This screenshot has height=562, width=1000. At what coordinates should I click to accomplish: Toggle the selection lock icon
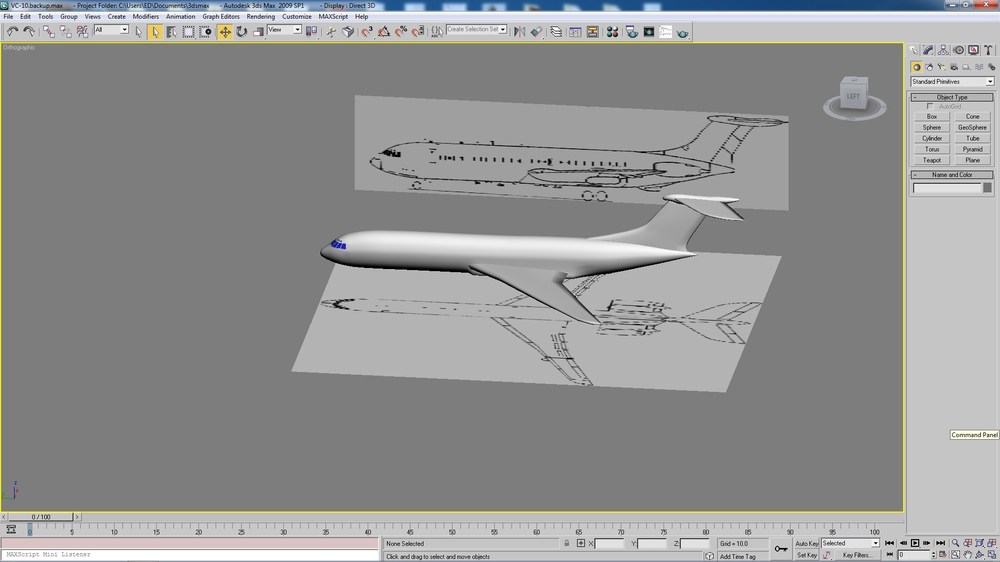pyautogui.click(x=566, y=544)
